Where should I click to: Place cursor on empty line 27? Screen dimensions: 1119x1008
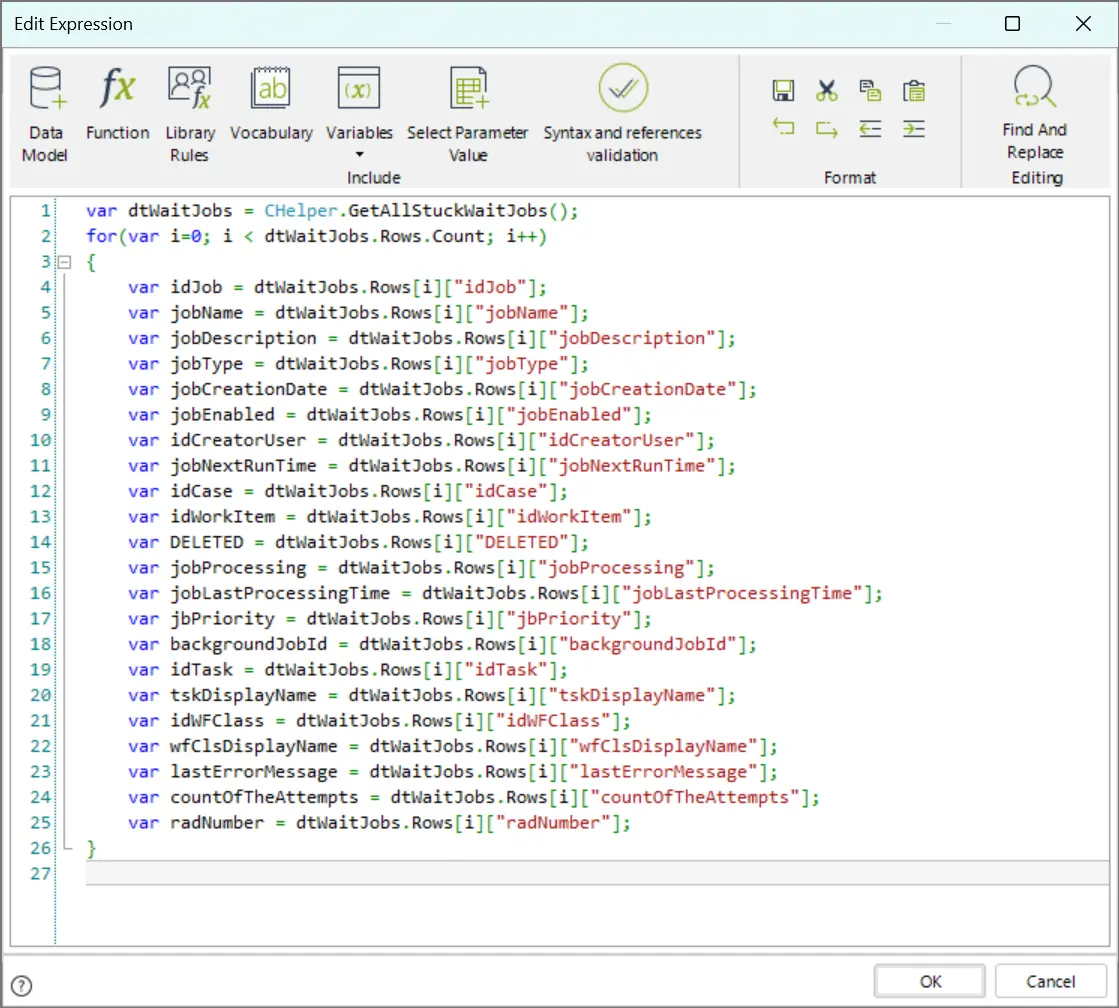(x=597, y=873)
